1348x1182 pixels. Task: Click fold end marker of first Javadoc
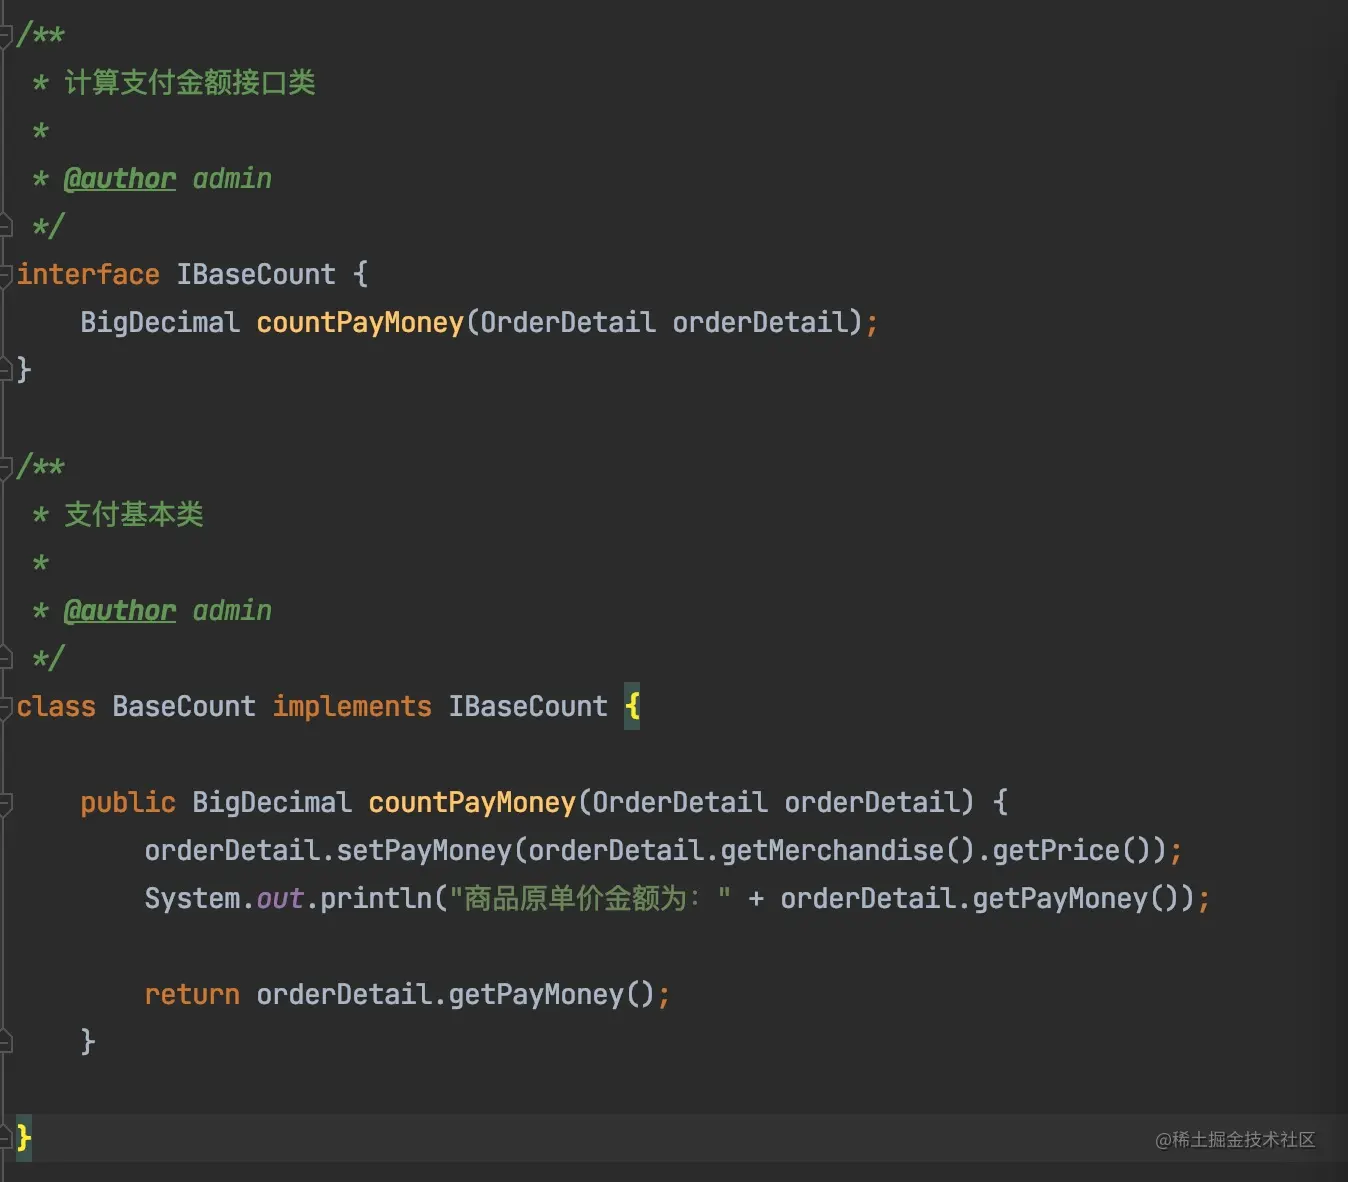point(5,225)
